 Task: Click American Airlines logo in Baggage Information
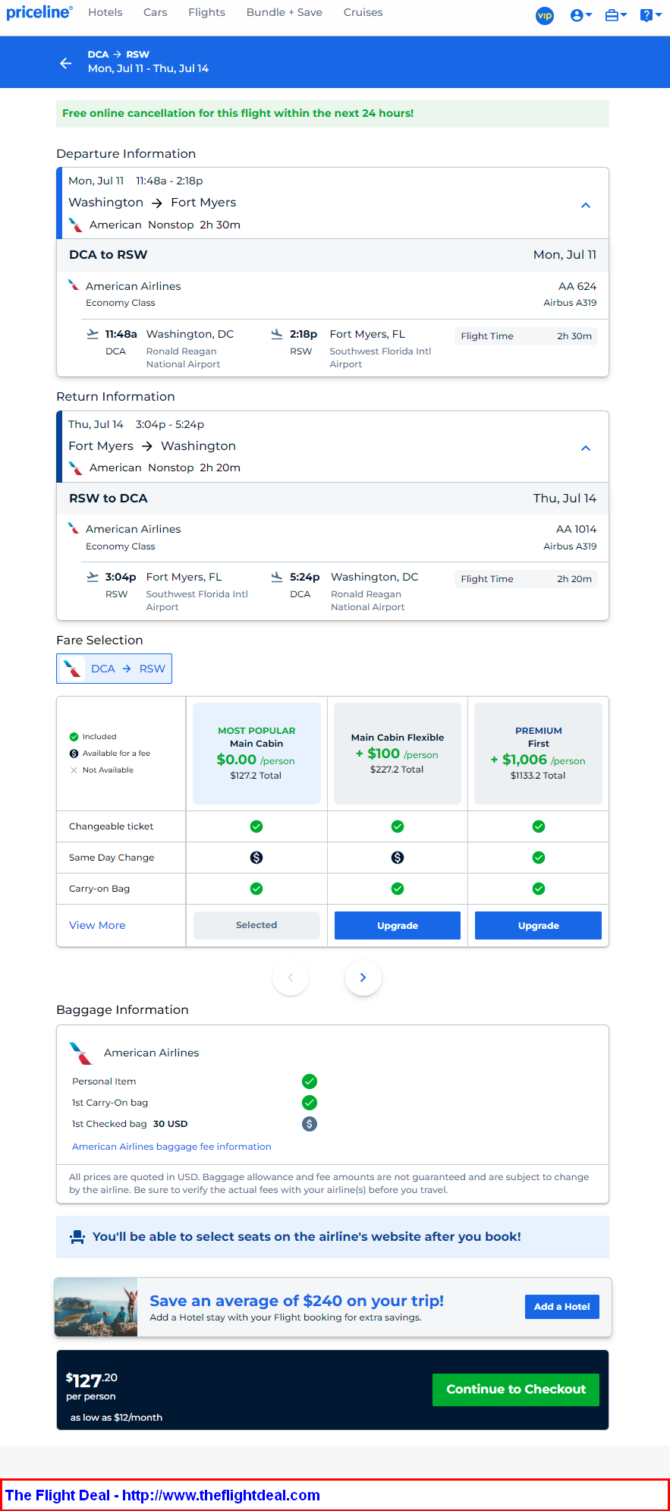click(81, 1052)
